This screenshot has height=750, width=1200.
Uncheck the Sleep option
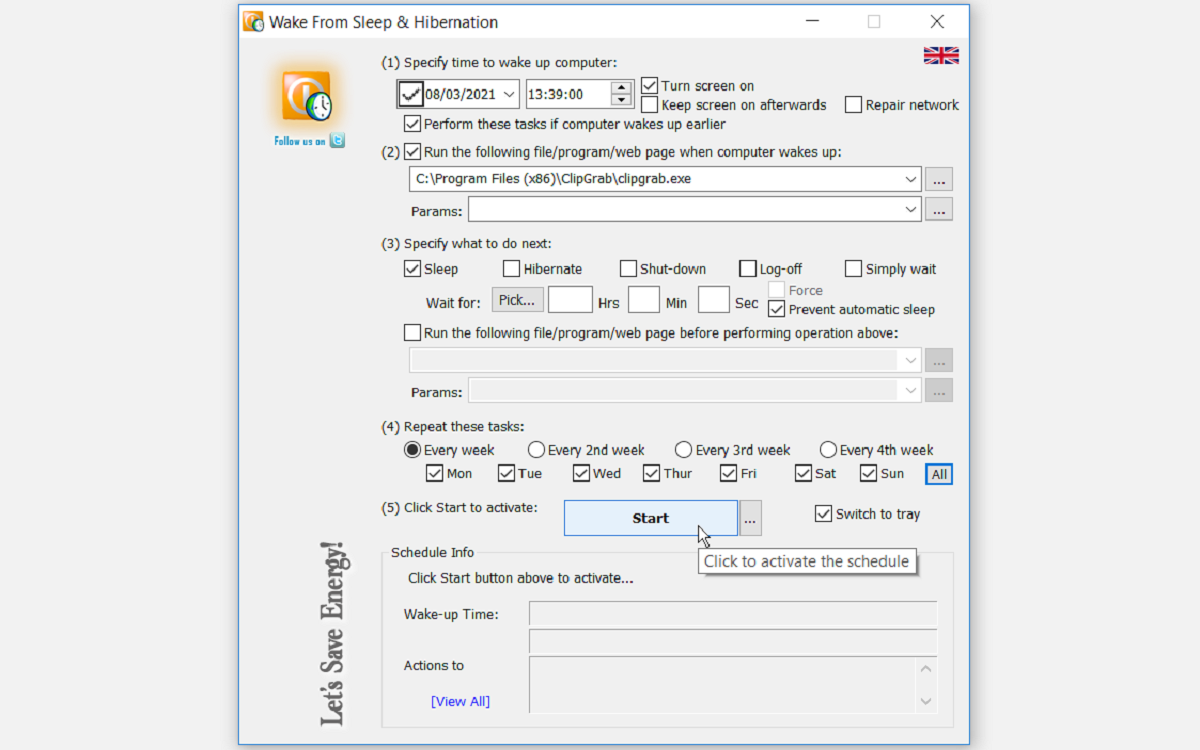click(412, 269)
